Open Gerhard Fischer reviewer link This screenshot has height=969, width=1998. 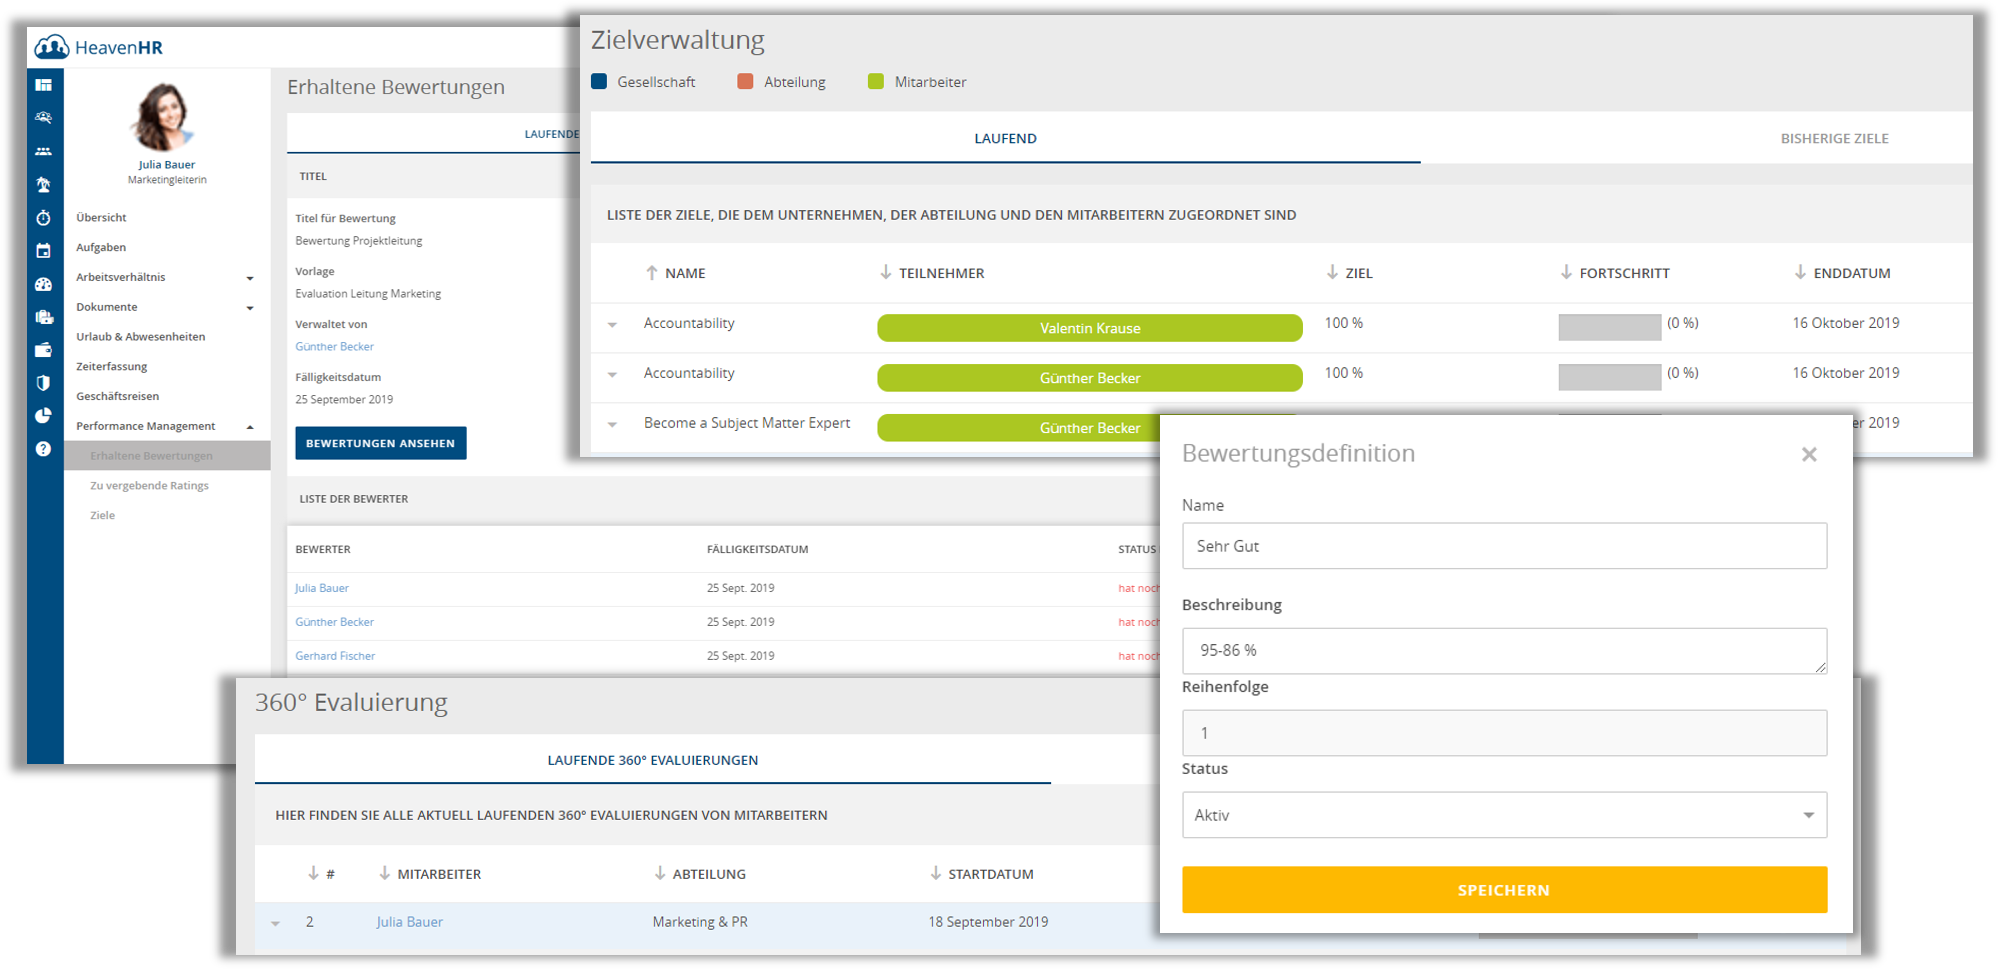click(335, 656)
